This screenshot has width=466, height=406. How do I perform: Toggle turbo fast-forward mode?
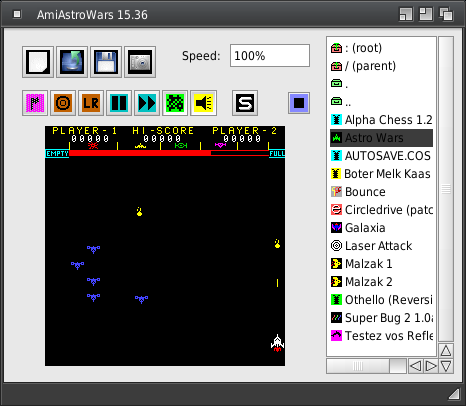click(147, 103)
